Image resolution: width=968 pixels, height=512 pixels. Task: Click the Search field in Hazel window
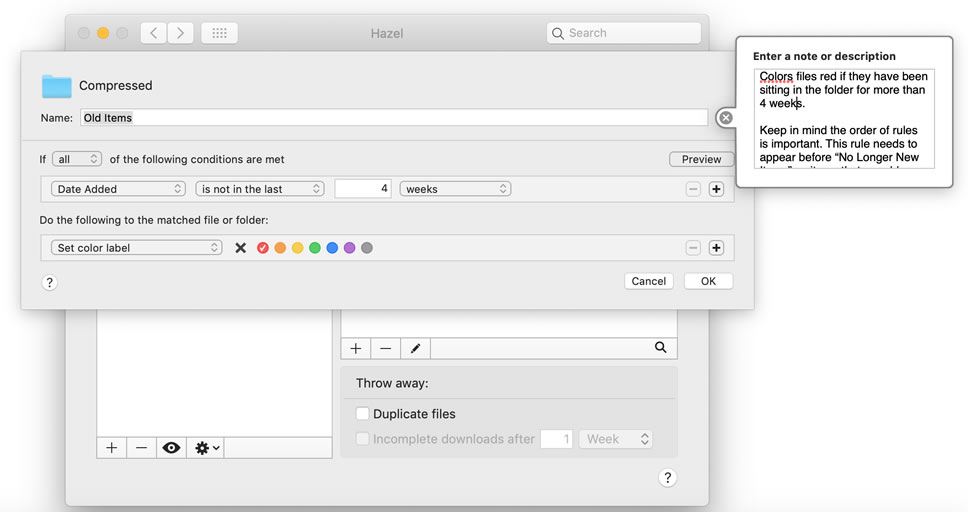point(624,33)
